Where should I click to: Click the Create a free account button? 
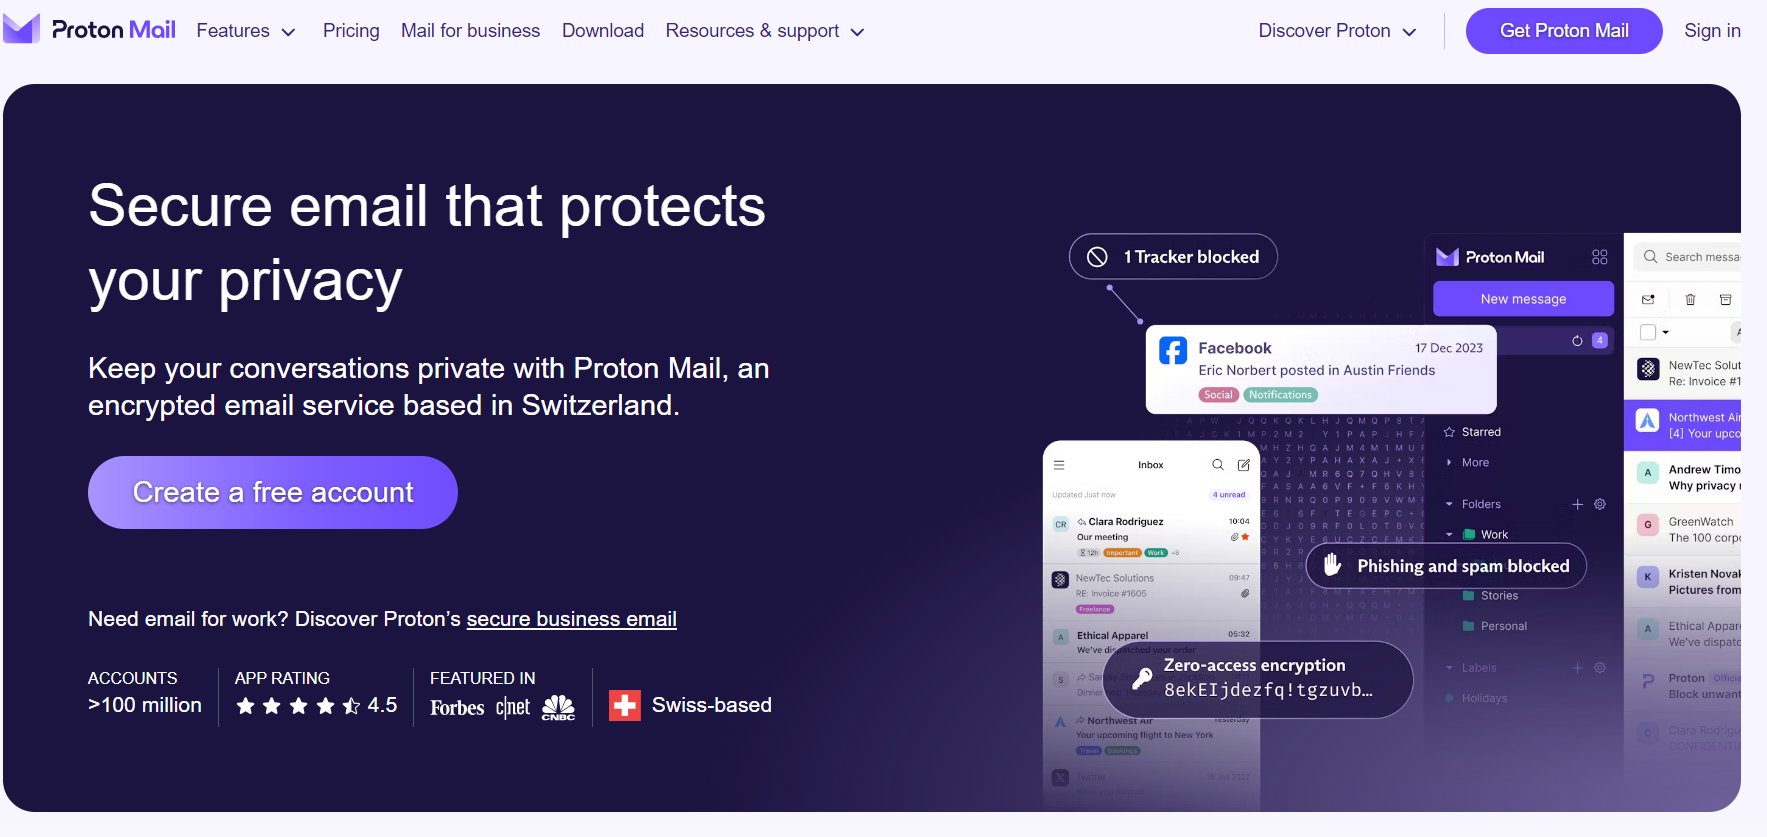click(273, 493)
